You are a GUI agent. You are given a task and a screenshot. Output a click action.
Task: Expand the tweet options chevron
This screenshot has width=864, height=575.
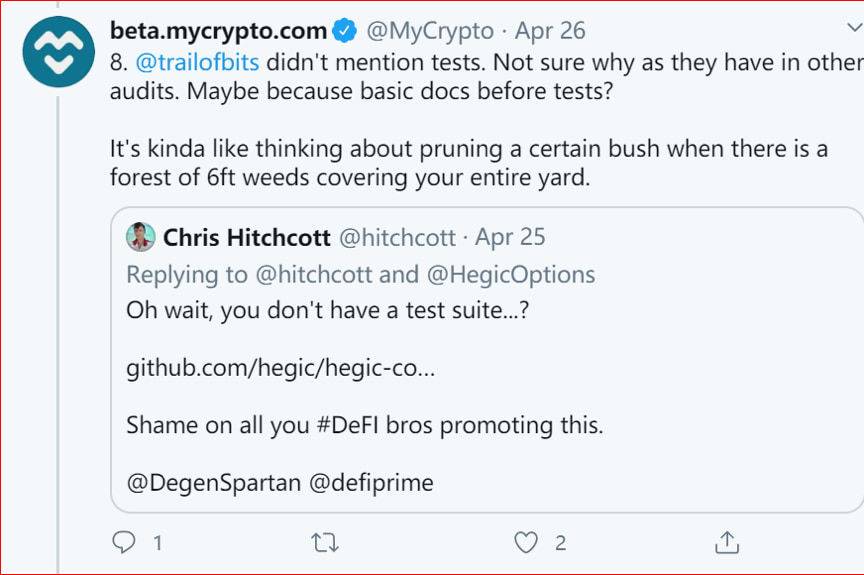(x=855, y=27)
